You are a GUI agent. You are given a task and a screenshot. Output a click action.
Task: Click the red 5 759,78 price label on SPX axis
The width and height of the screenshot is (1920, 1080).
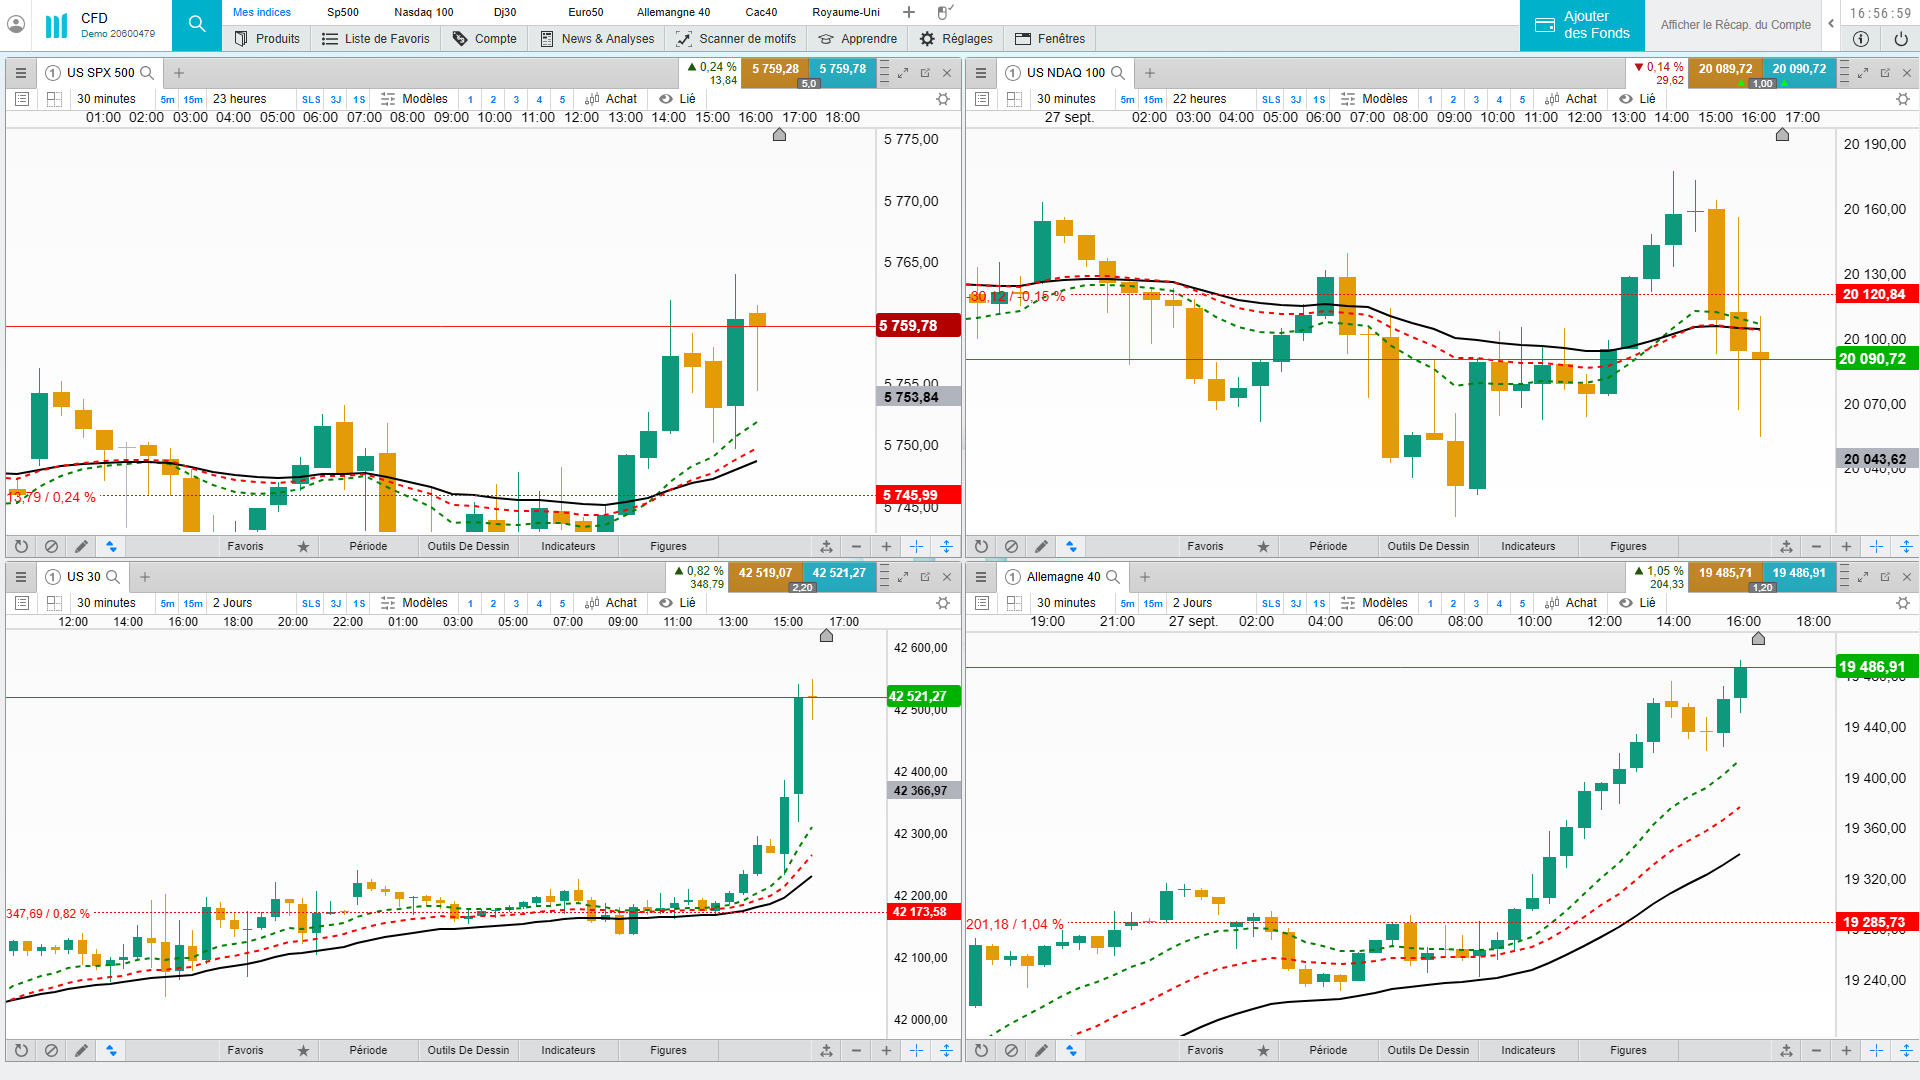click(917, 326)
